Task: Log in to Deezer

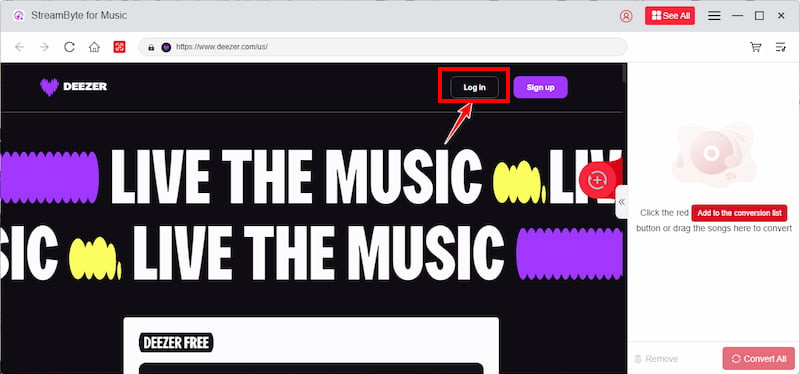Action: click(474, 87)
